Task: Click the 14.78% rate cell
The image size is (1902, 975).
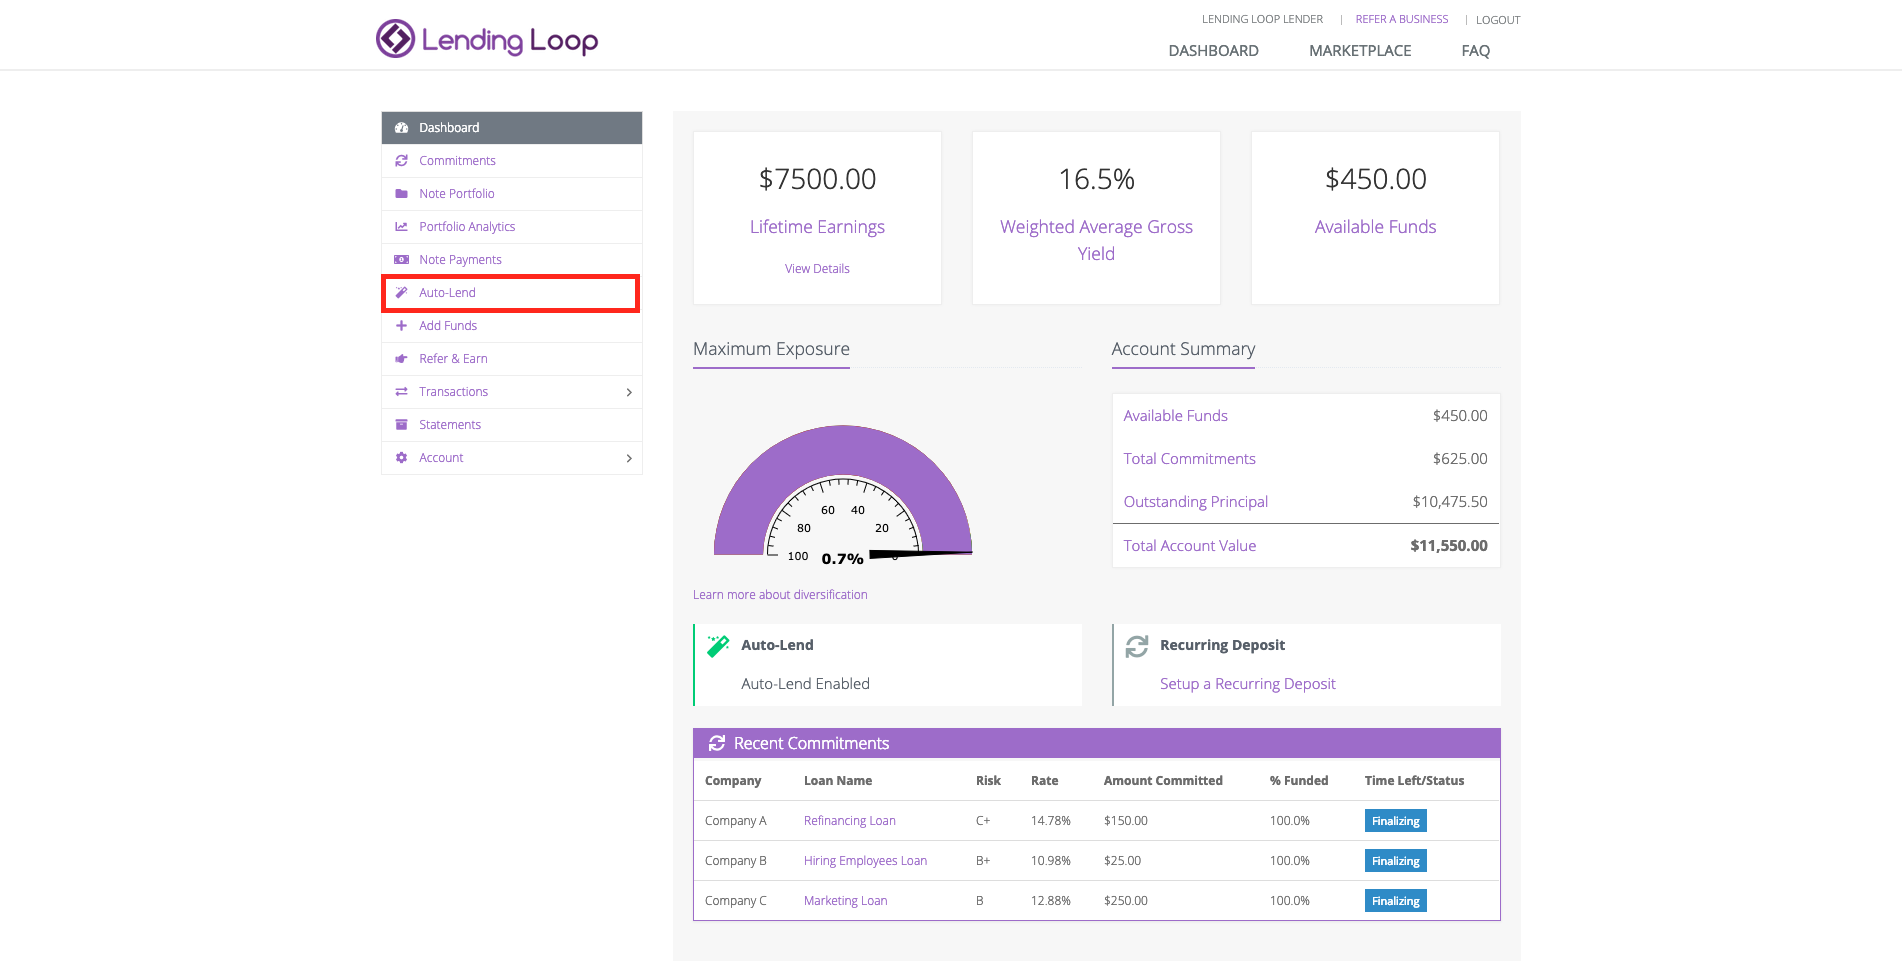Action: (x=1051, y=821)
